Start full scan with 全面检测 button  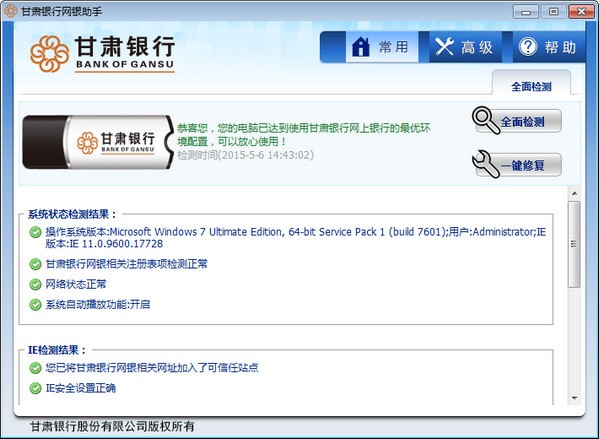[x=518, y=121]
